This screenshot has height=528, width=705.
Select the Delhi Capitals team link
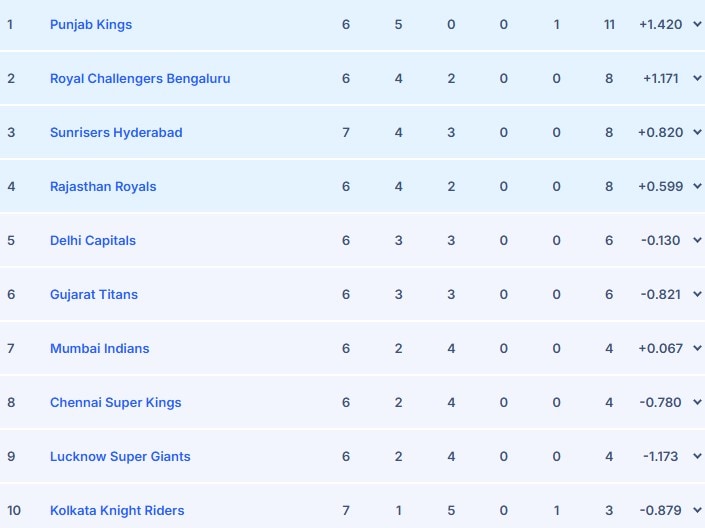93,240
